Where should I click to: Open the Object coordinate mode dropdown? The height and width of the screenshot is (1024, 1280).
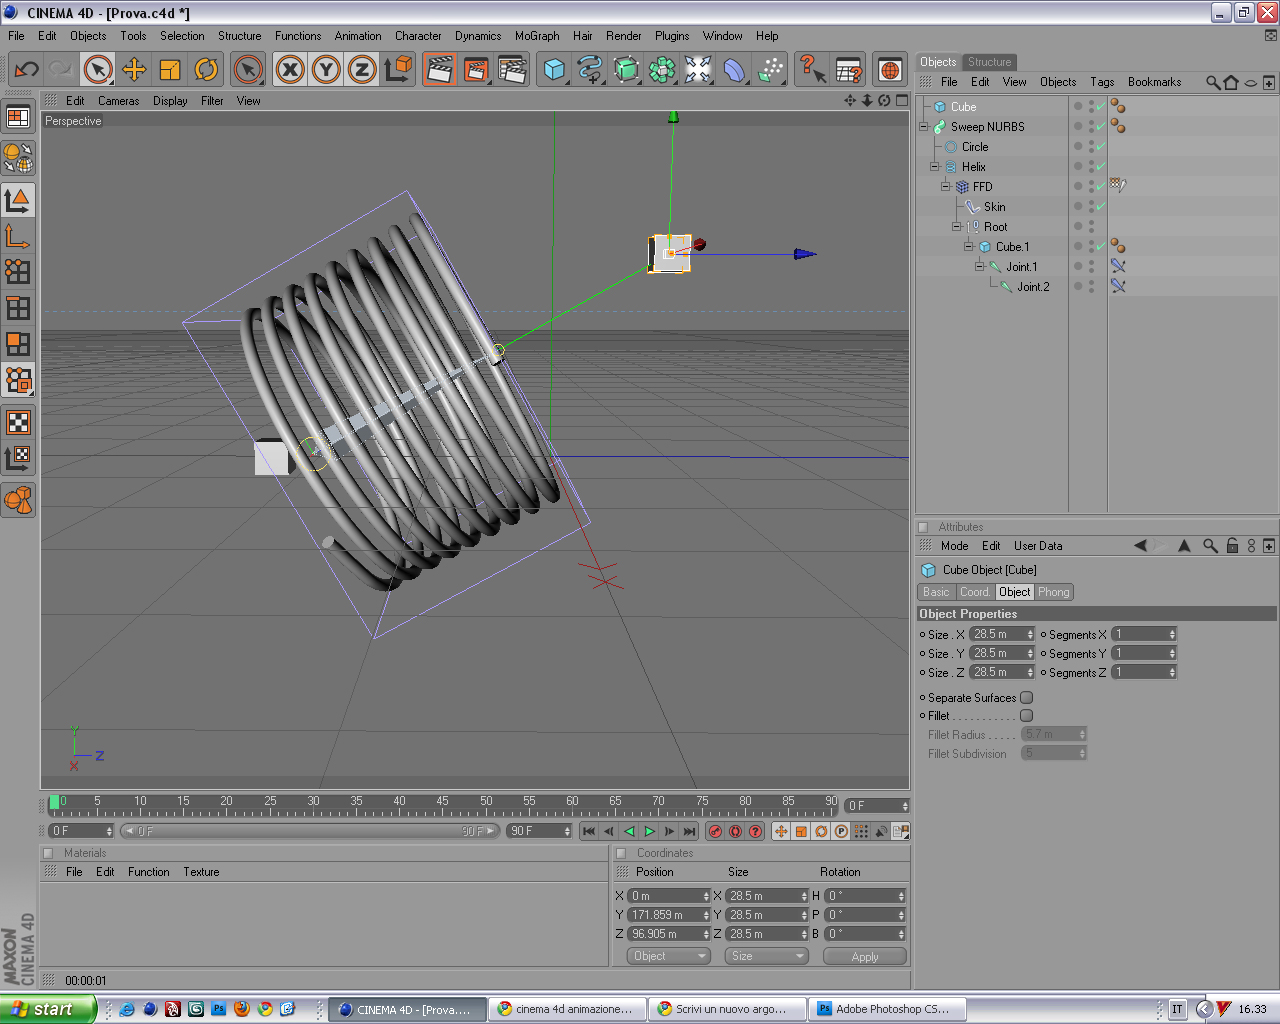pyautogui.click(x=669, y=956)
